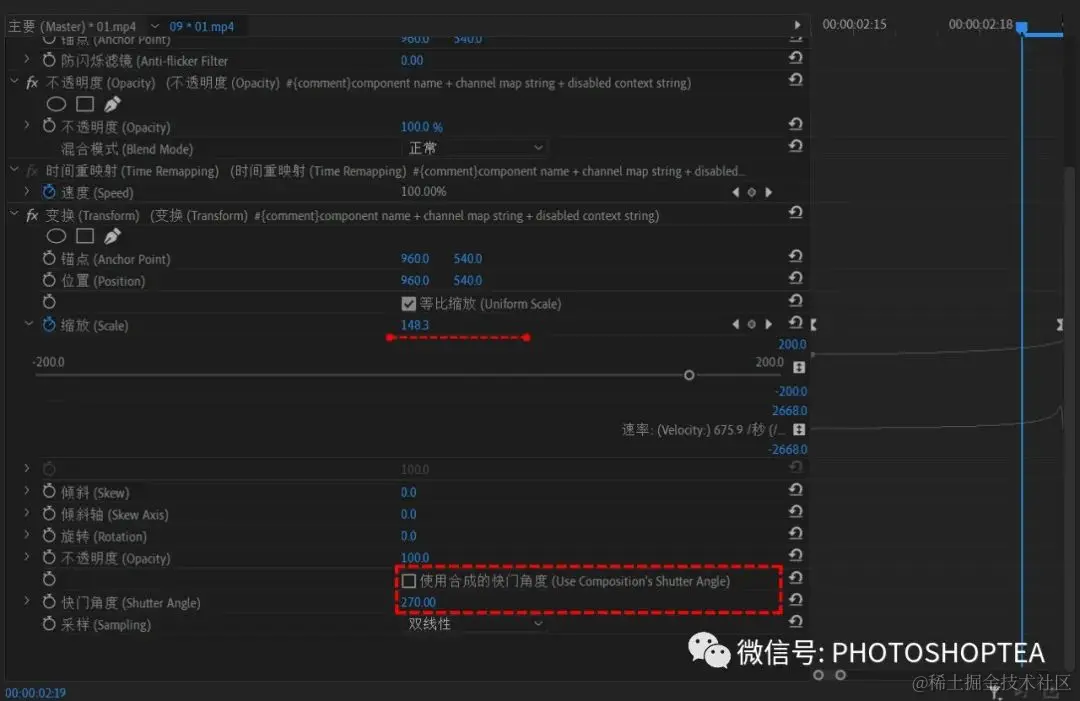Click the Scale slider handle
1080x701 pixels.
point(689,375)
